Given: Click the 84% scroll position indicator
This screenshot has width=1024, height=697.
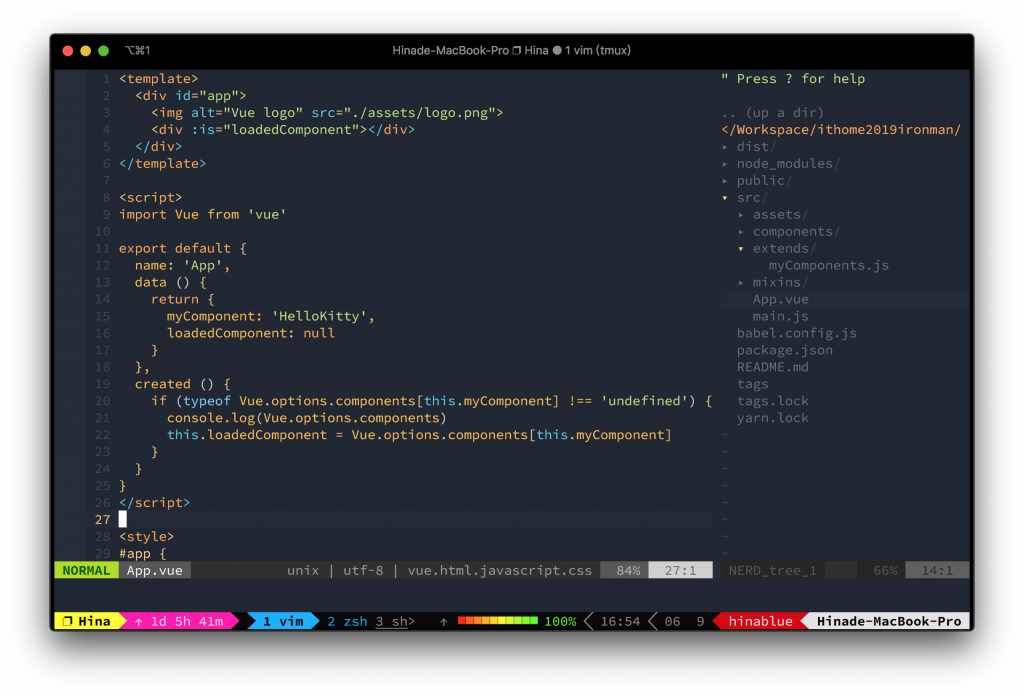Looking at the screenshot, I should [625, 570].
